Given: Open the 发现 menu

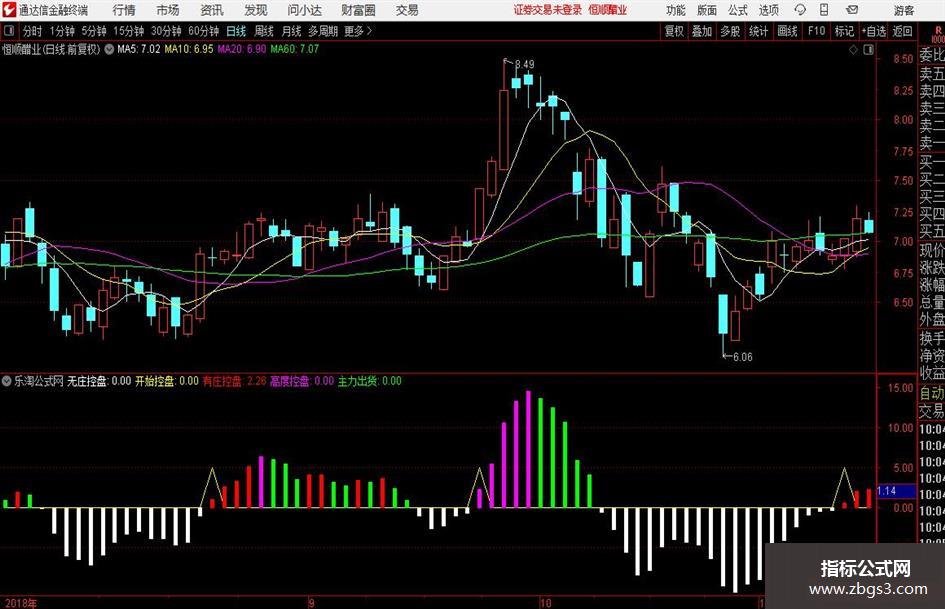Looking at the screenshot, I should pos(256,10).
